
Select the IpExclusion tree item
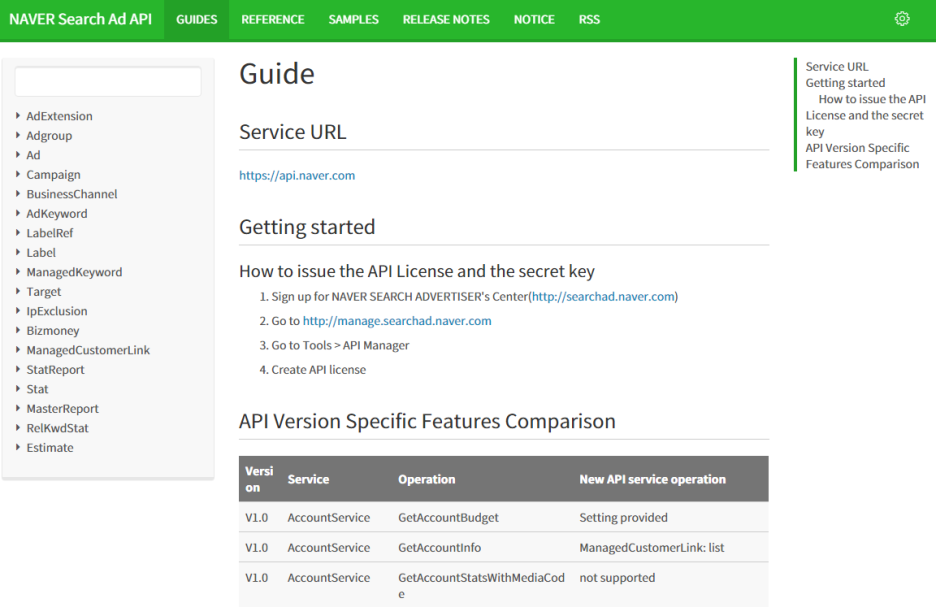57,311
